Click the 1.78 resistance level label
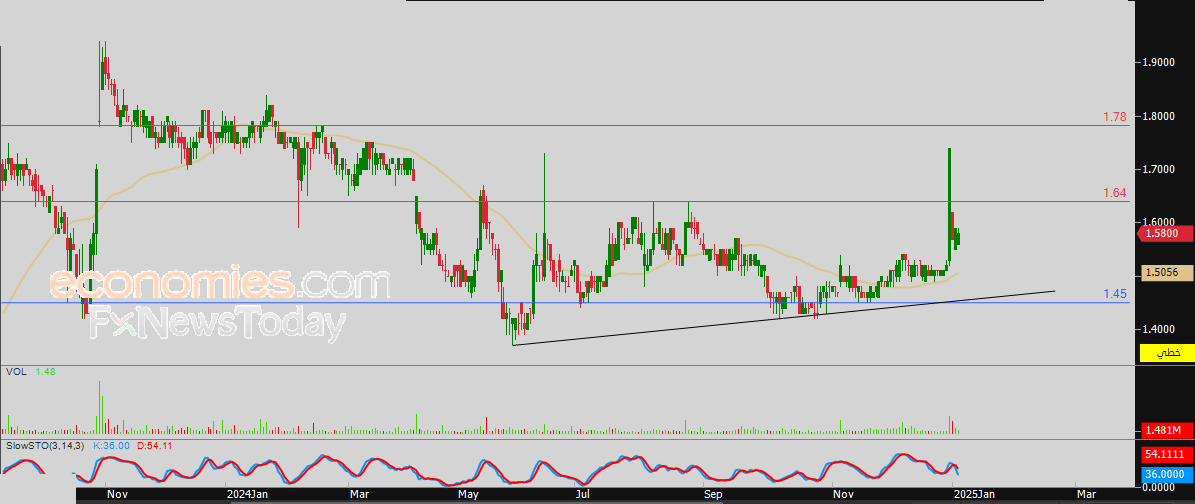Viewport: 1195px width, 504px height. (1115, 117)
